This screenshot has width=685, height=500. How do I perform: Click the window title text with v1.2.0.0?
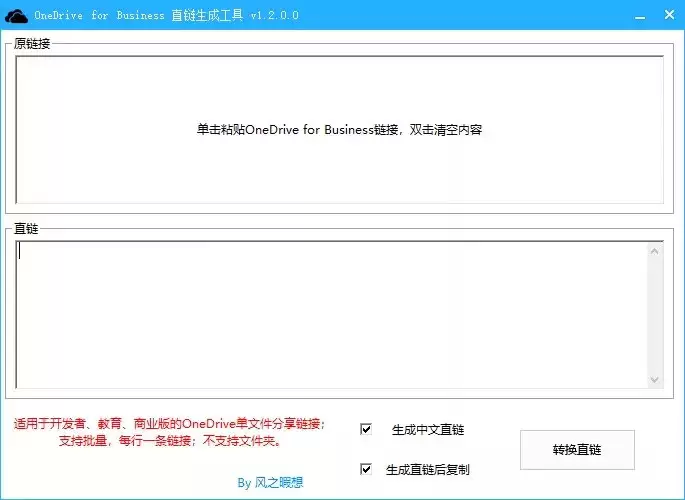(x=166, y=15)
